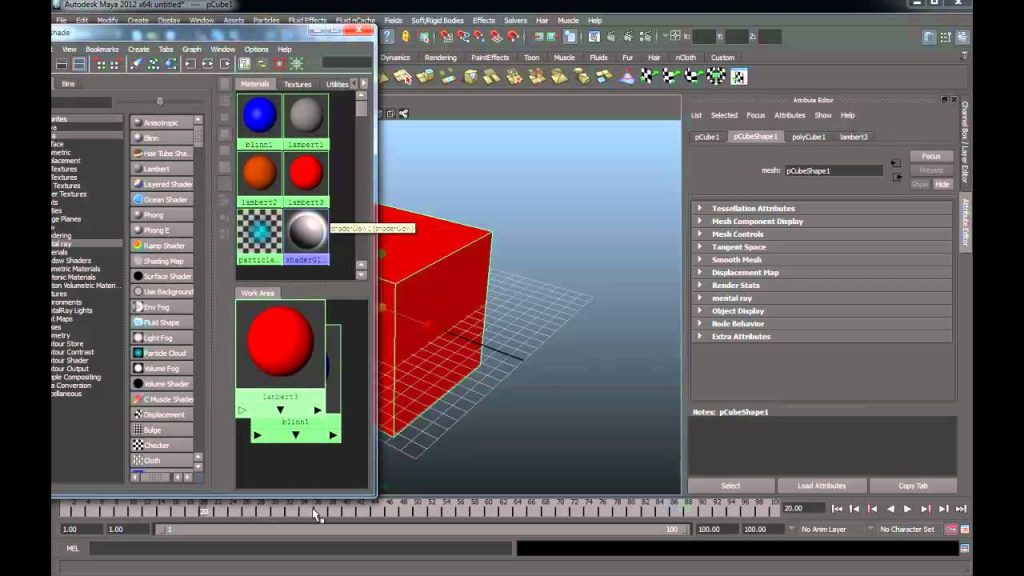Expand the Extra Attributes section
1024x576 pixels.
(x=822, y=336)
